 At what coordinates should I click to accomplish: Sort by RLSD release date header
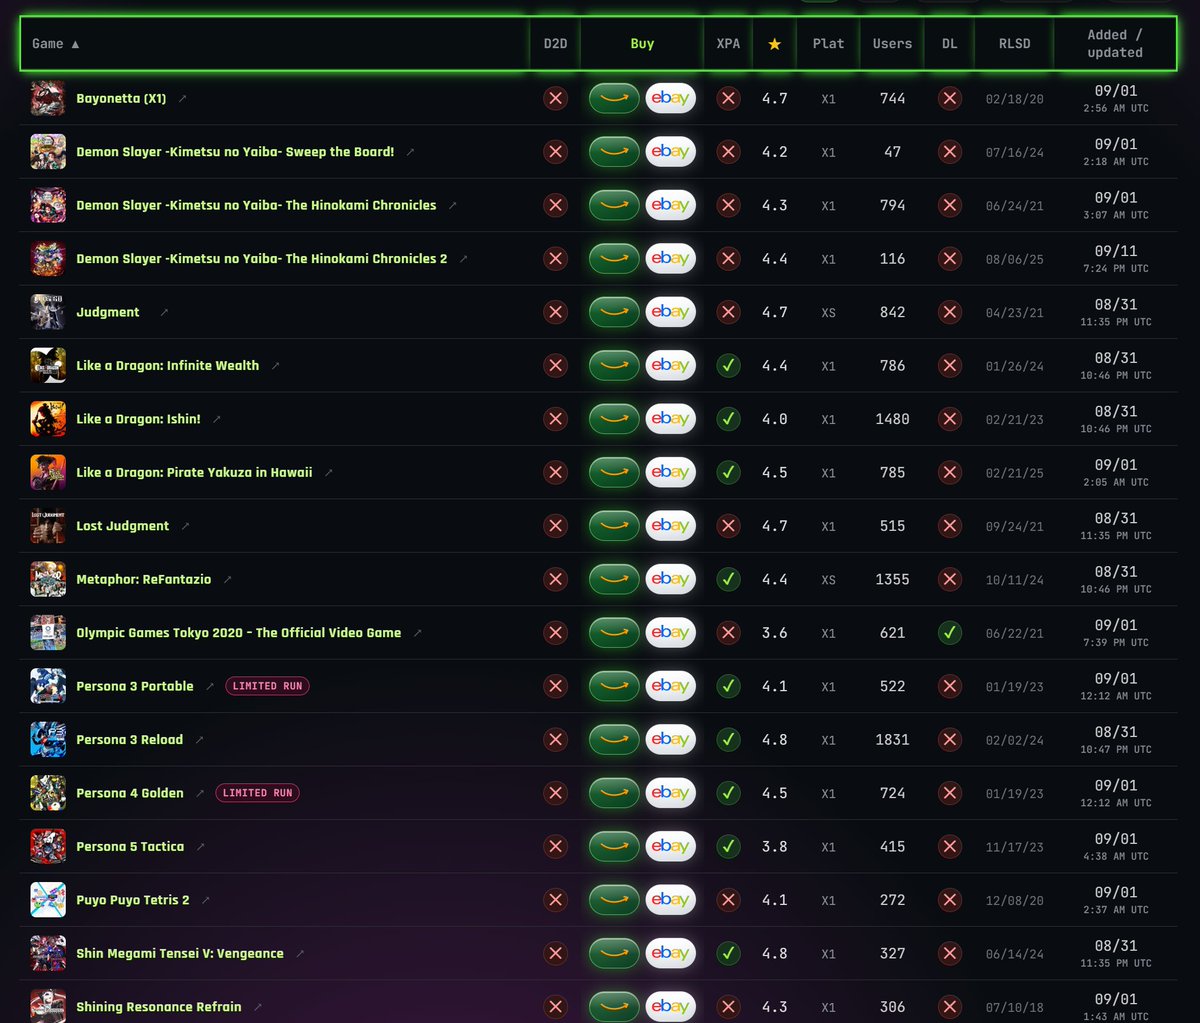(1014, 44)
